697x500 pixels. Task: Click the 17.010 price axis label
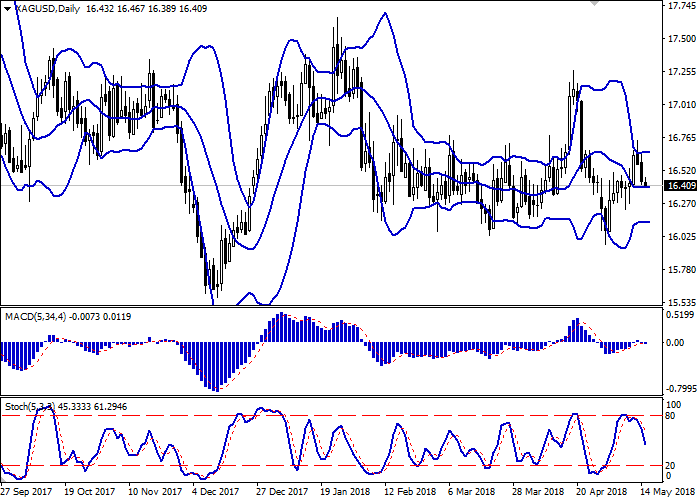point(680,105)
